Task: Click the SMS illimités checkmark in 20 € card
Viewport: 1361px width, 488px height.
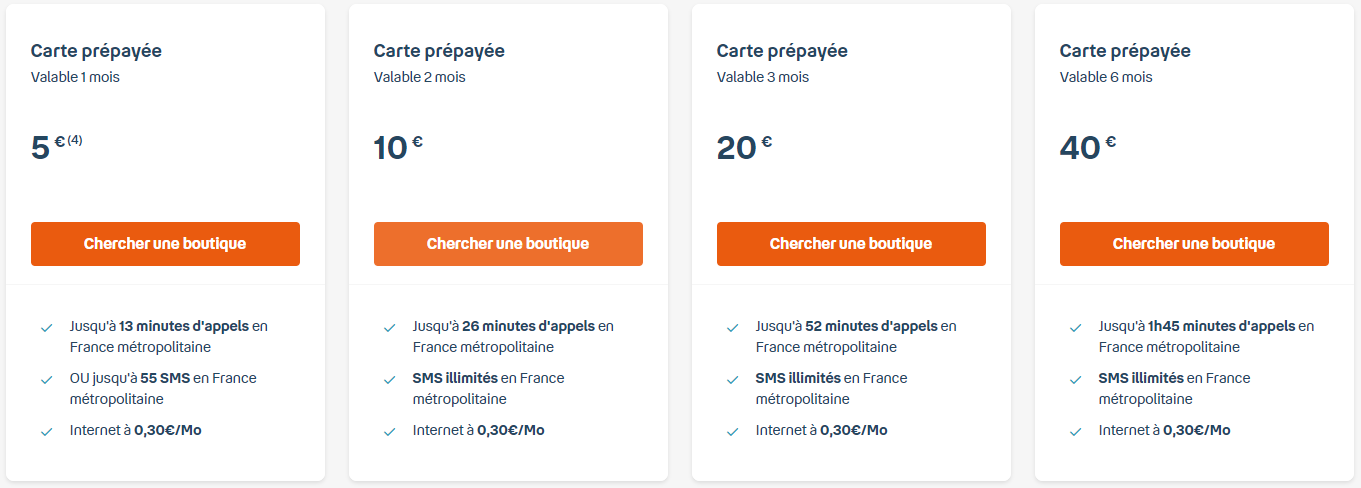Action: [x=732, y=379]
